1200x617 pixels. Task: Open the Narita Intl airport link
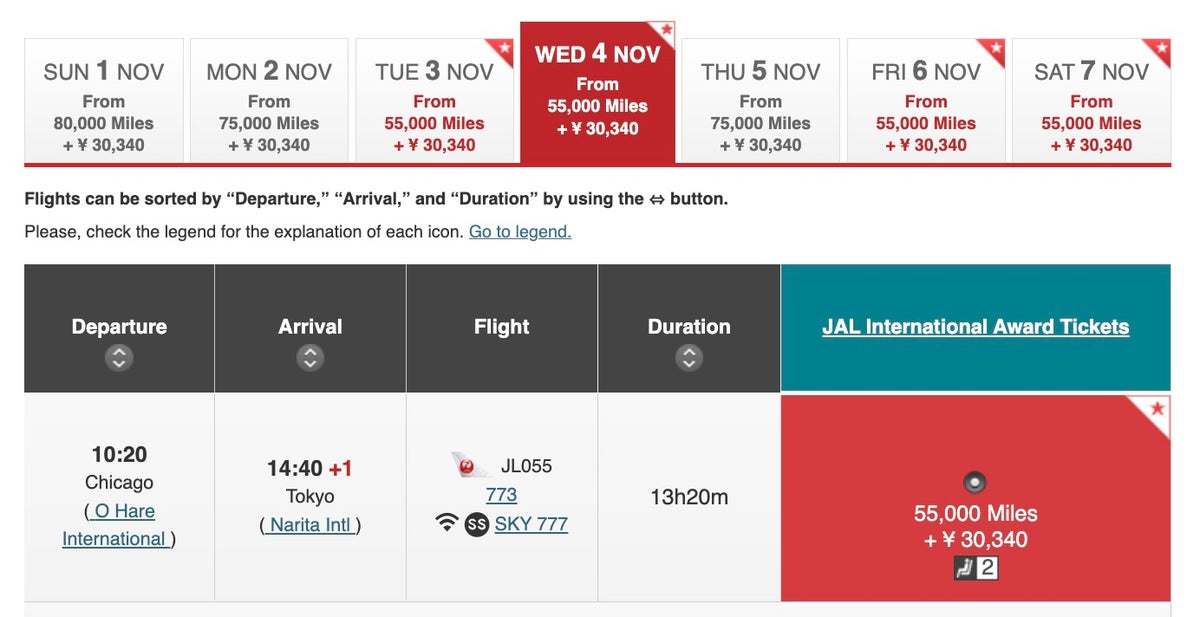(310, 525)
